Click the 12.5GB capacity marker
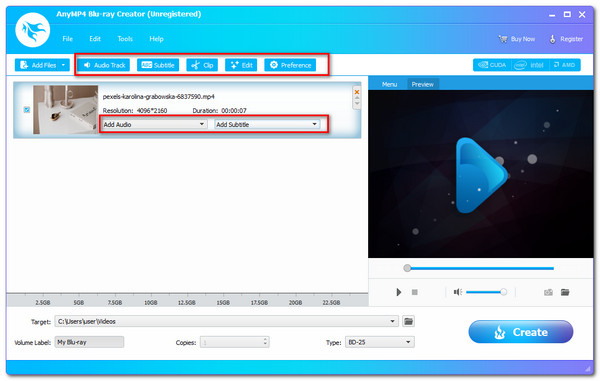Screen dimensions: 600x381 click(186, 302)
